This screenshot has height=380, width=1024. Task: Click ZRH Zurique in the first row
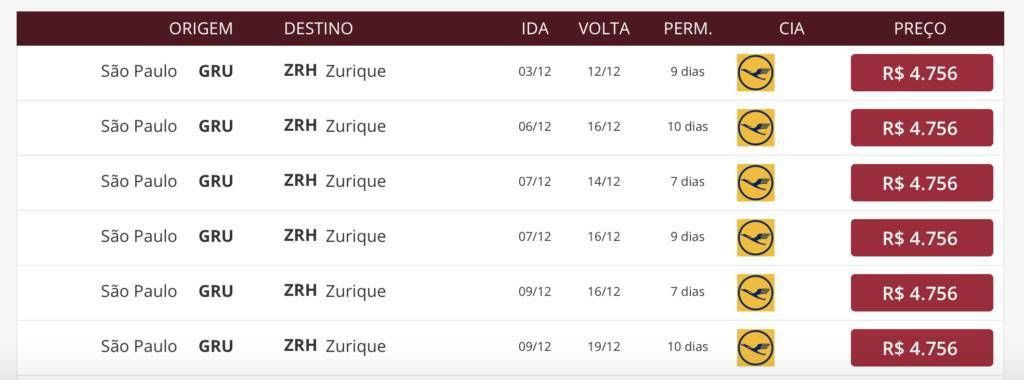(335, 71)
